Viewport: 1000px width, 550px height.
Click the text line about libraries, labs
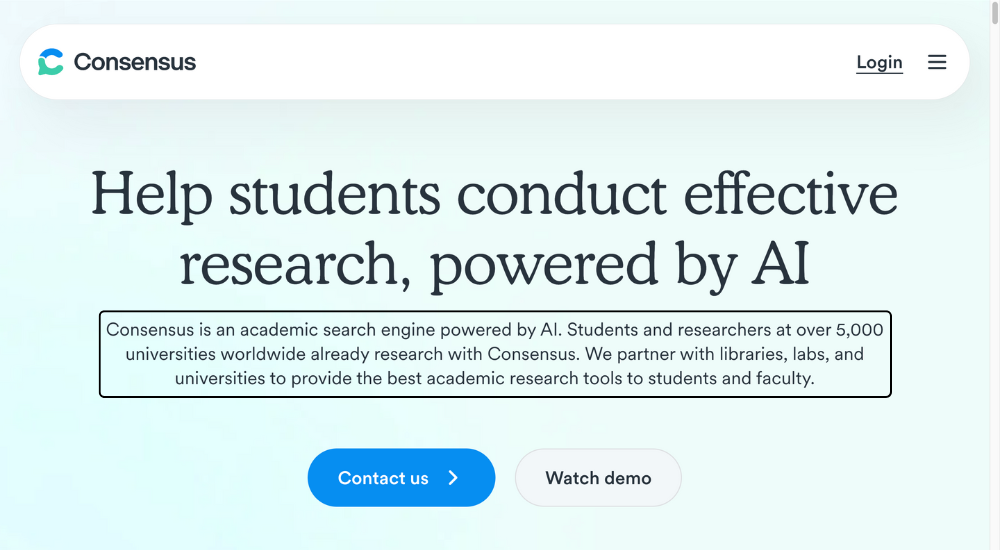point(494,354)
